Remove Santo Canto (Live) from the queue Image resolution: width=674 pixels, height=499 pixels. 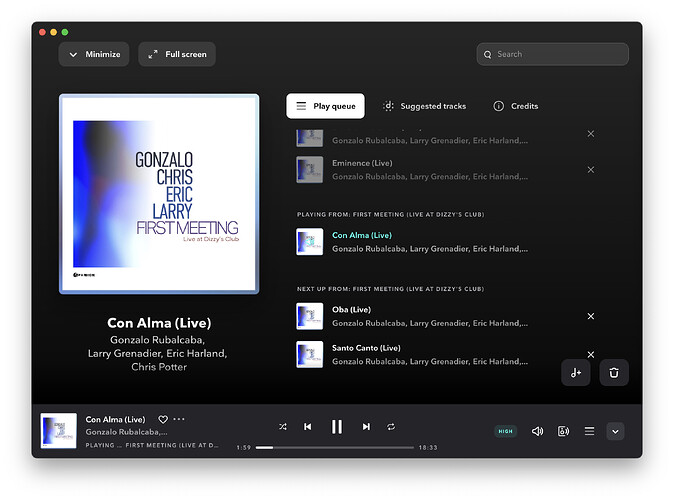pyautogui.click(x=591, y=355)
